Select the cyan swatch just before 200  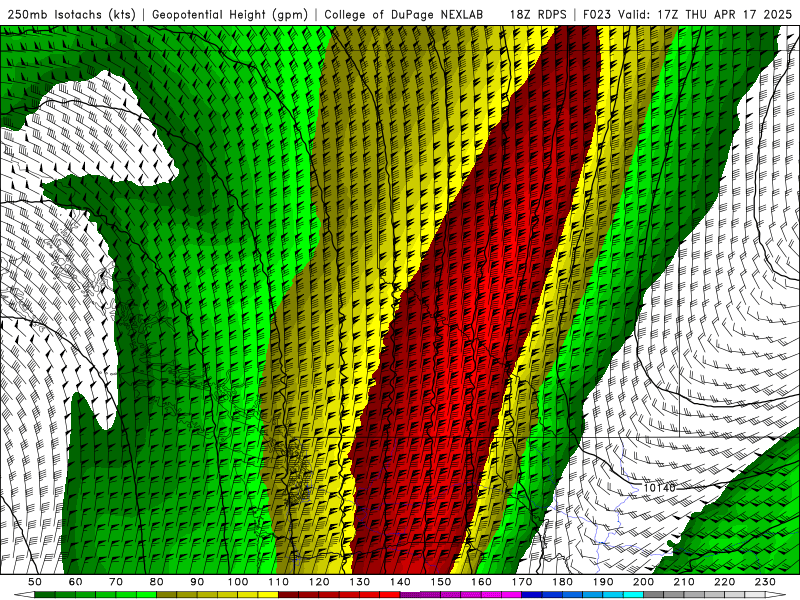(633, 594)
